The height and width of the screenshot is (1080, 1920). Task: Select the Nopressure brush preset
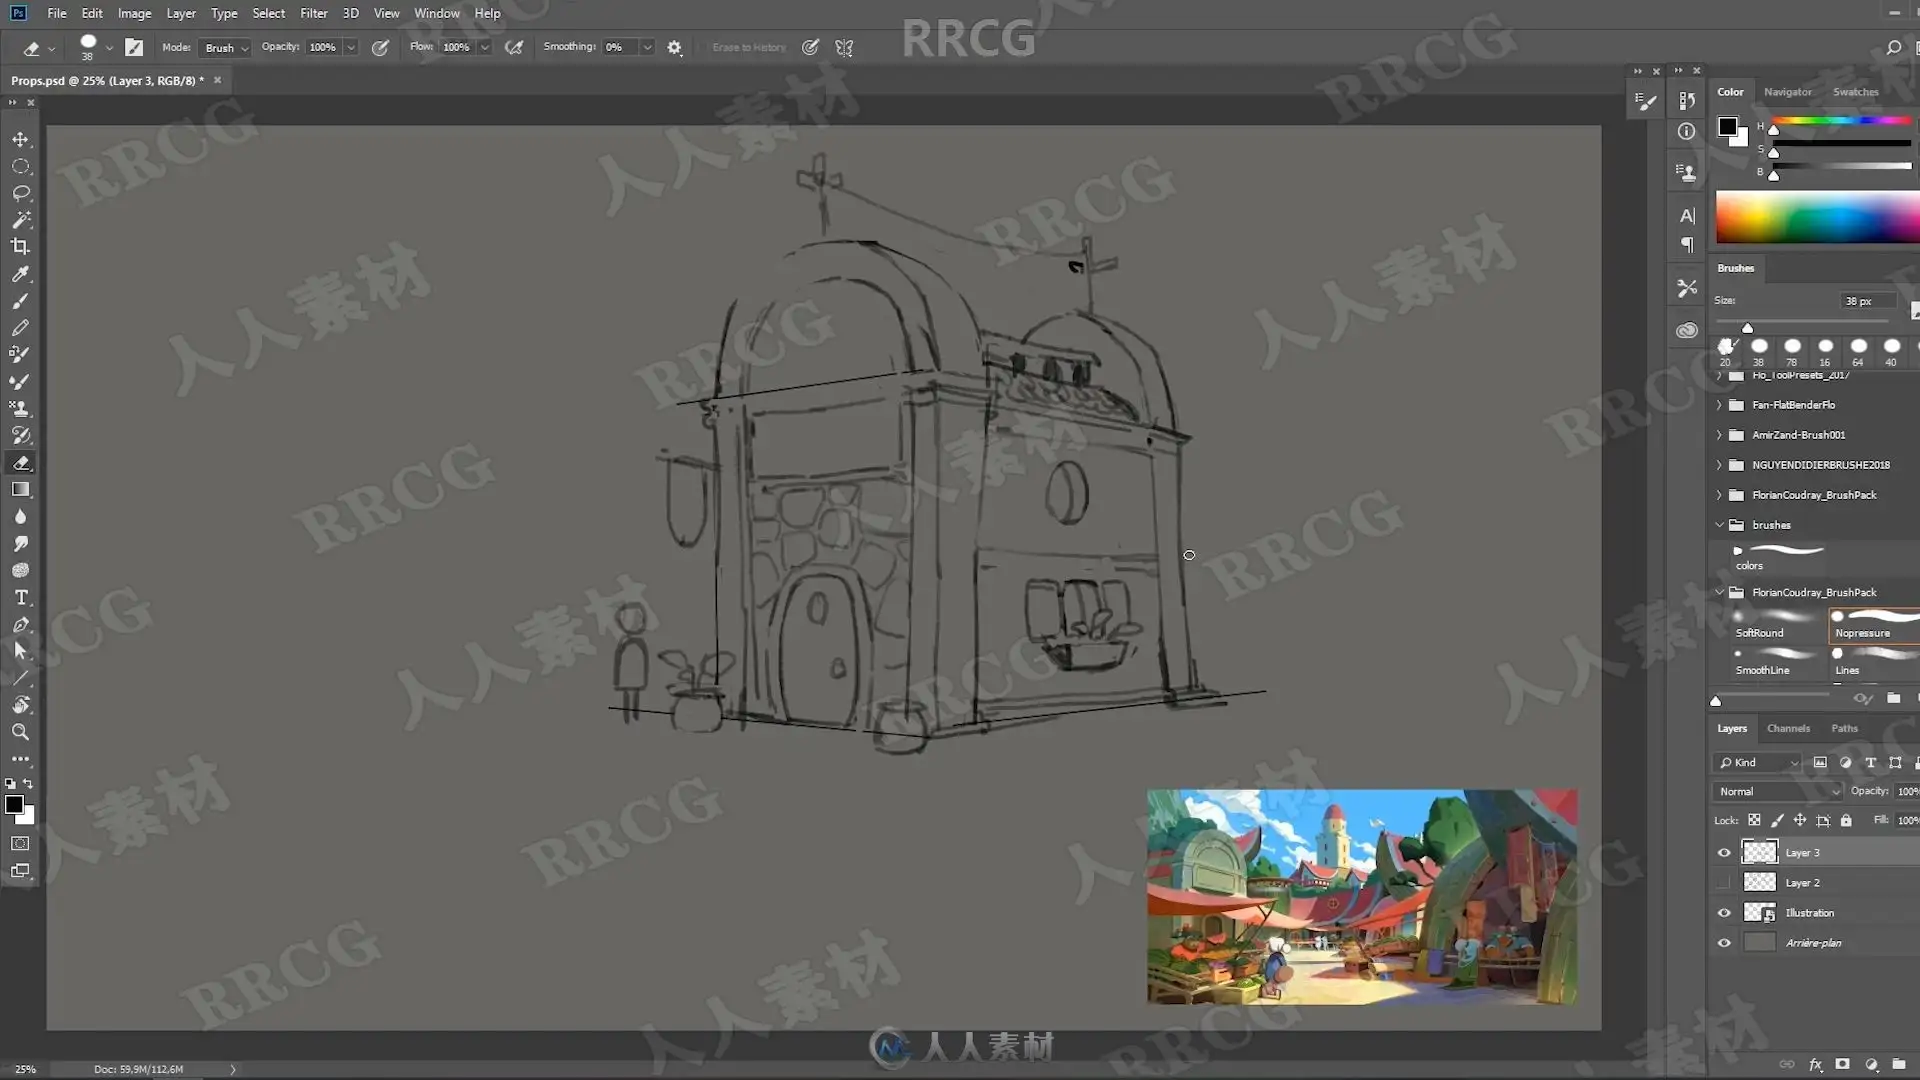(1873, 625)
